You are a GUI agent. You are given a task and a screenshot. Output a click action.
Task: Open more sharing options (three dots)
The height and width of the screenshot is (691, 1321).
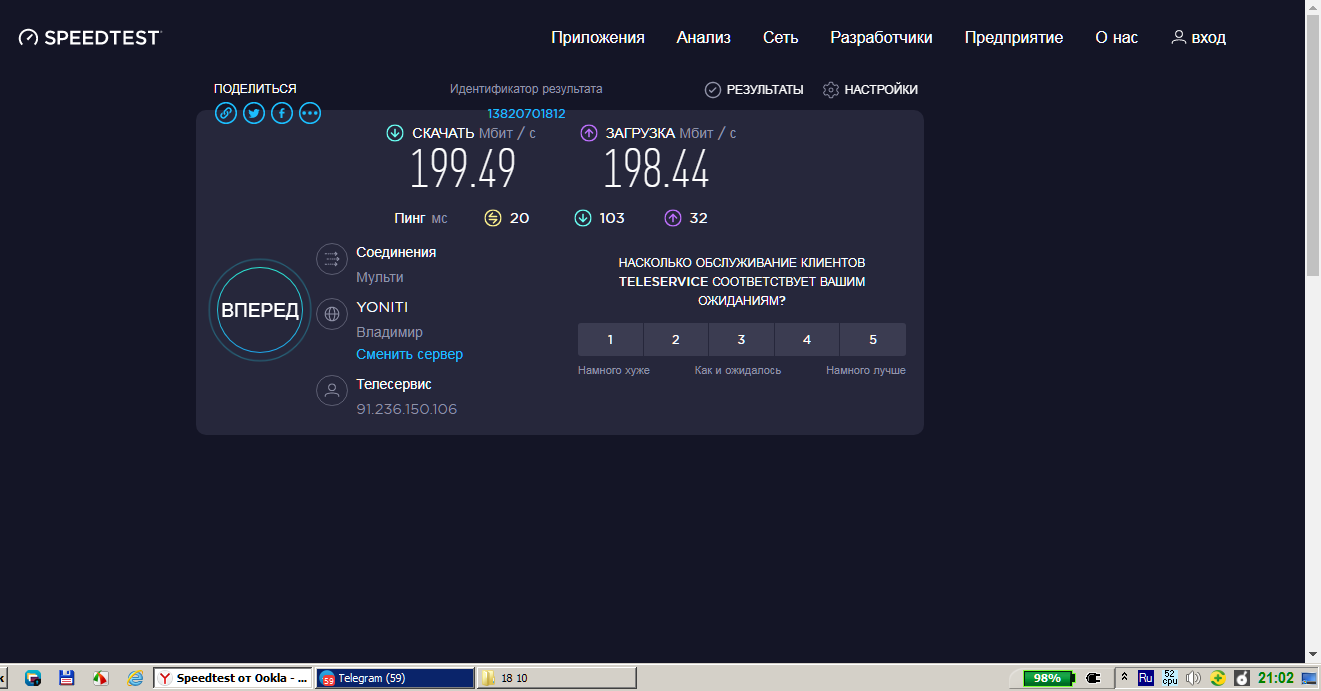pos(310,113)
